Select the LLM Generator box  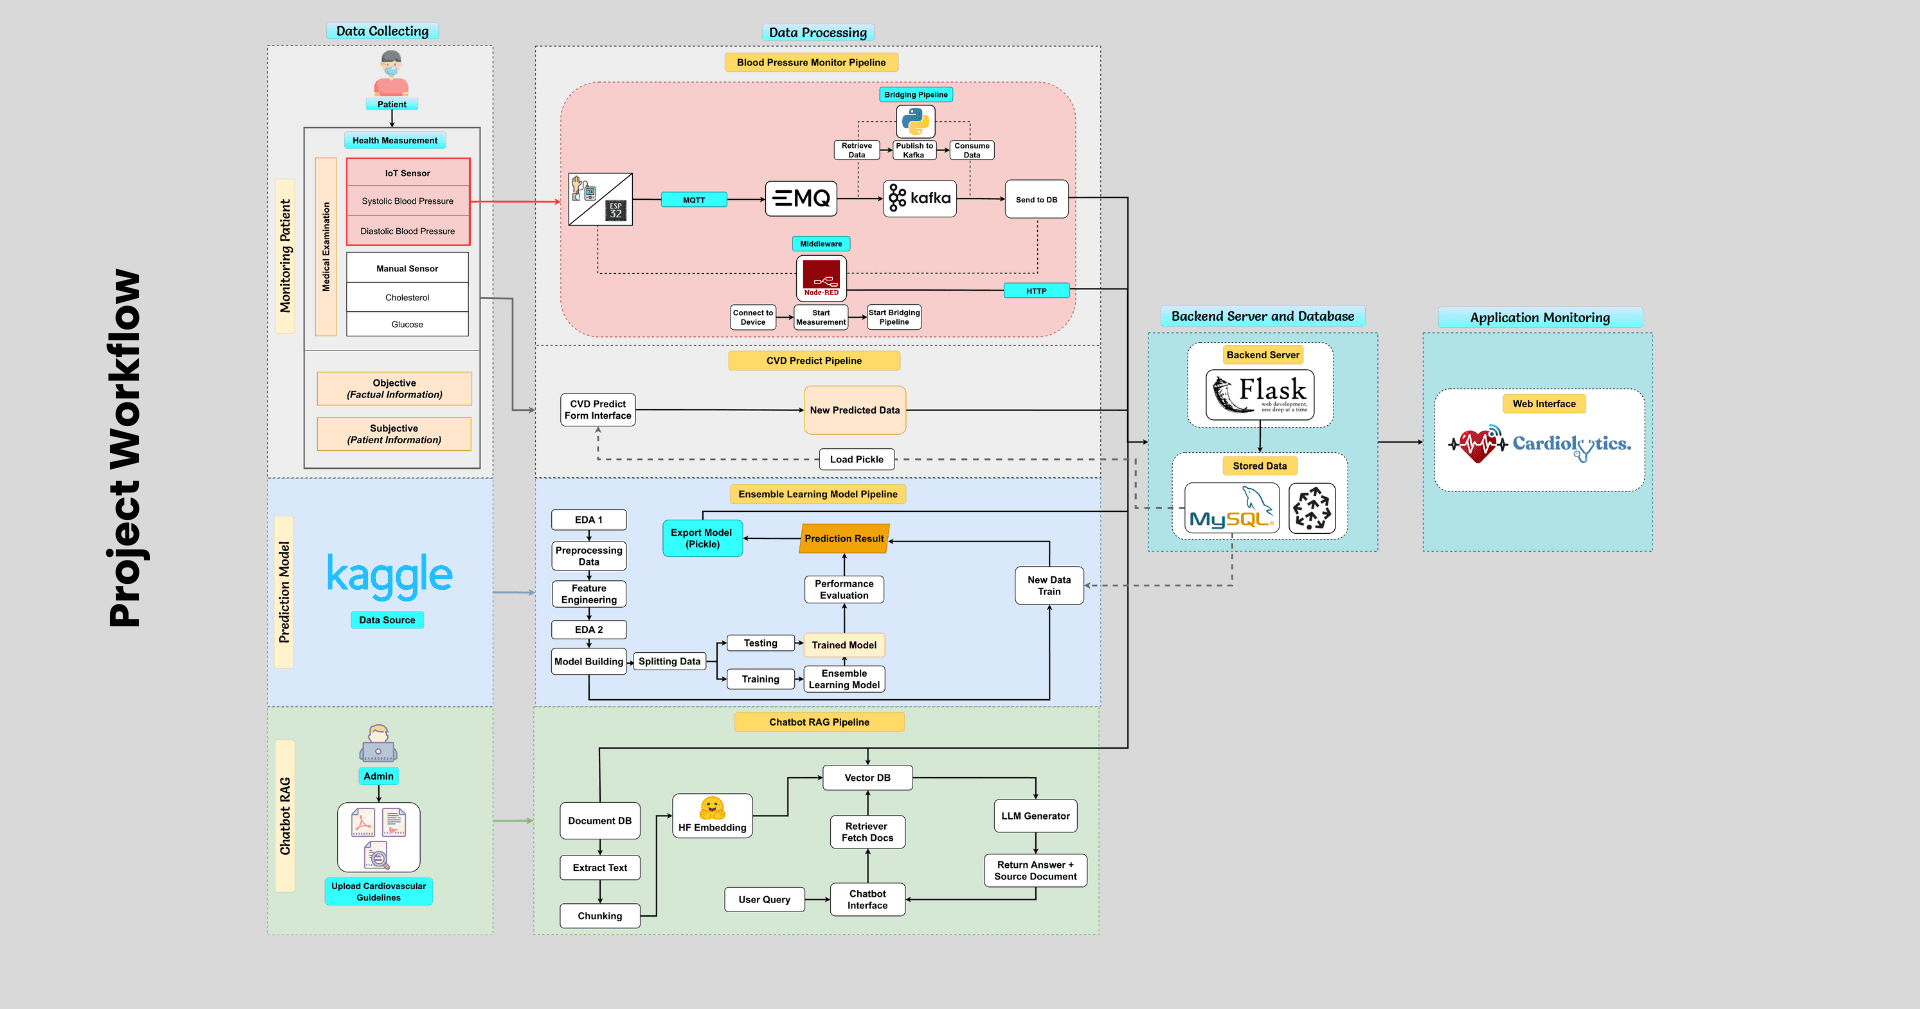[1035, 816]
